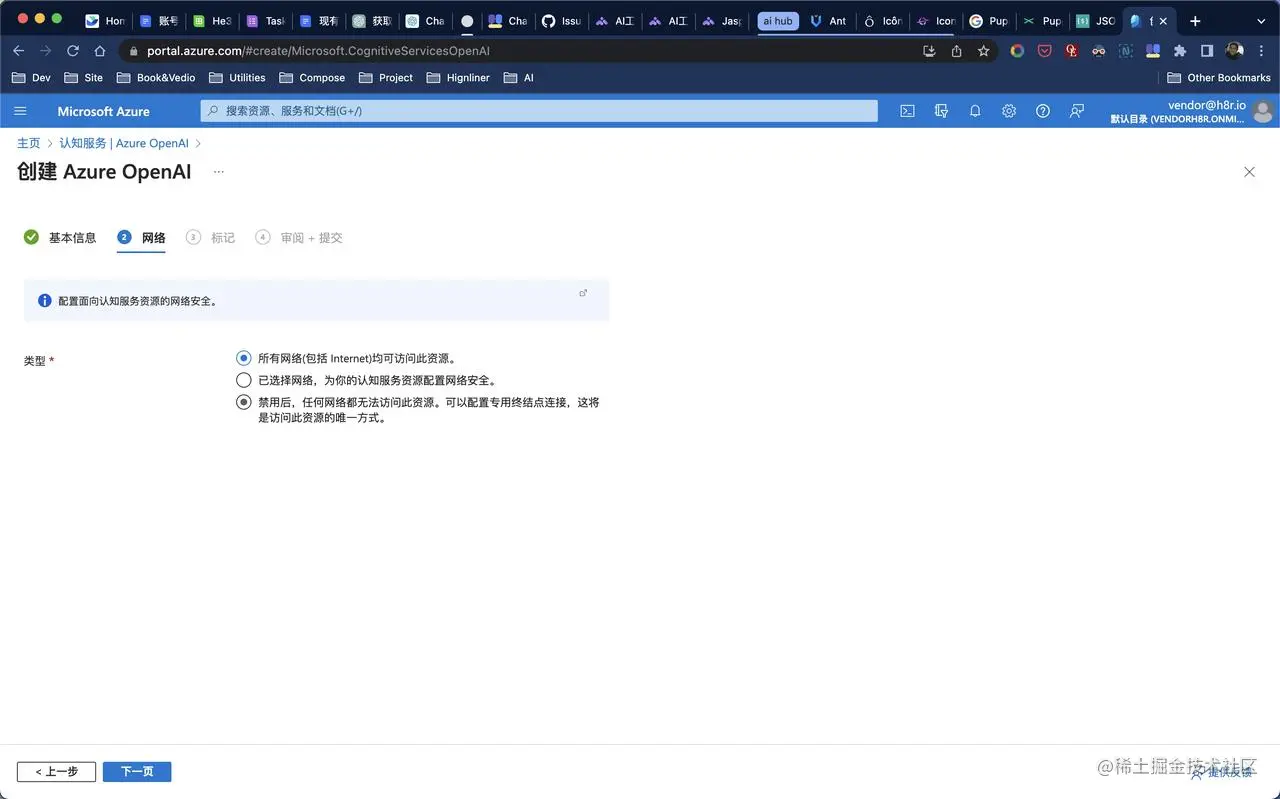Open a new browser tab with plus

pyautogui.click(x=1195, y=20)
